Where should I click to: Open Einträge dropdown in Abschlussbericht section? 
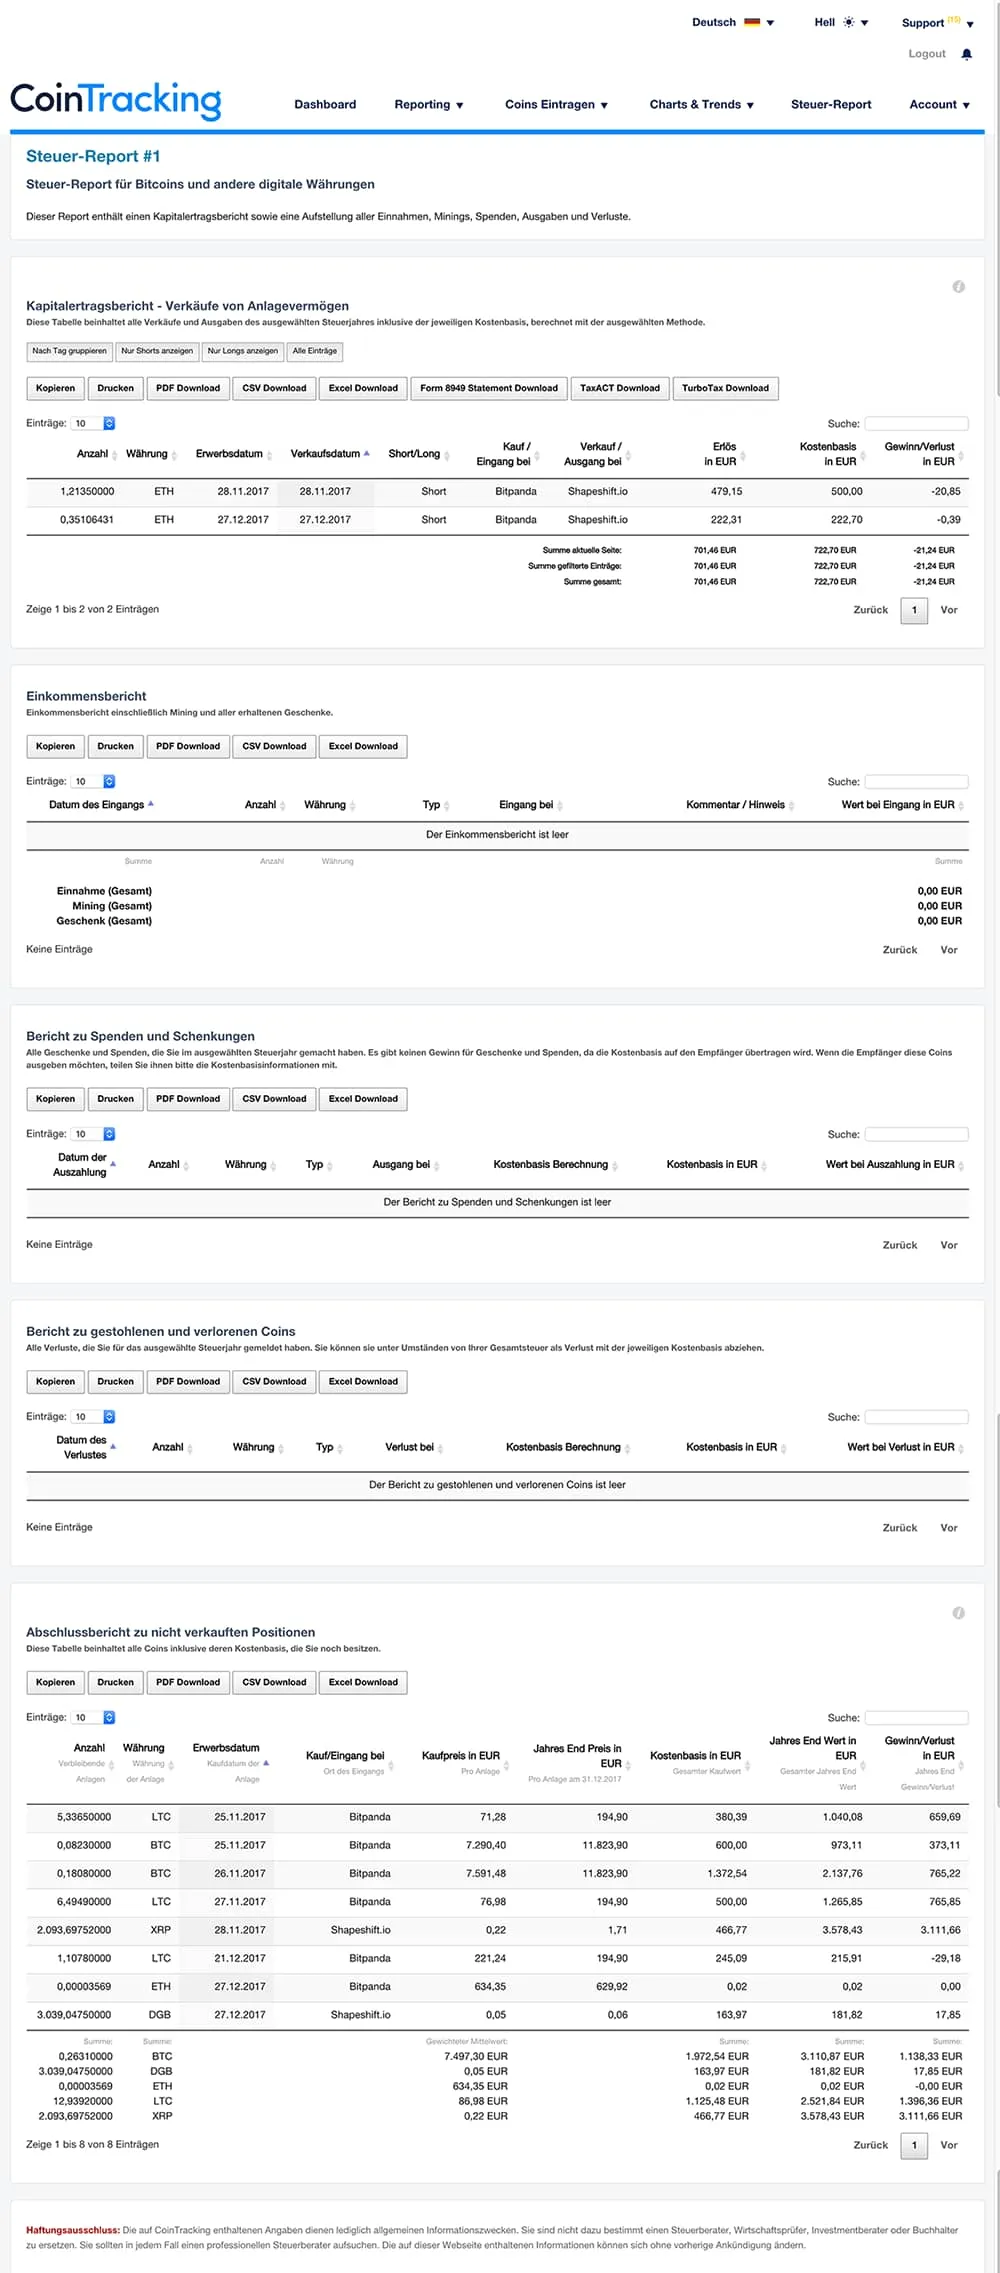pos(94,1718)
